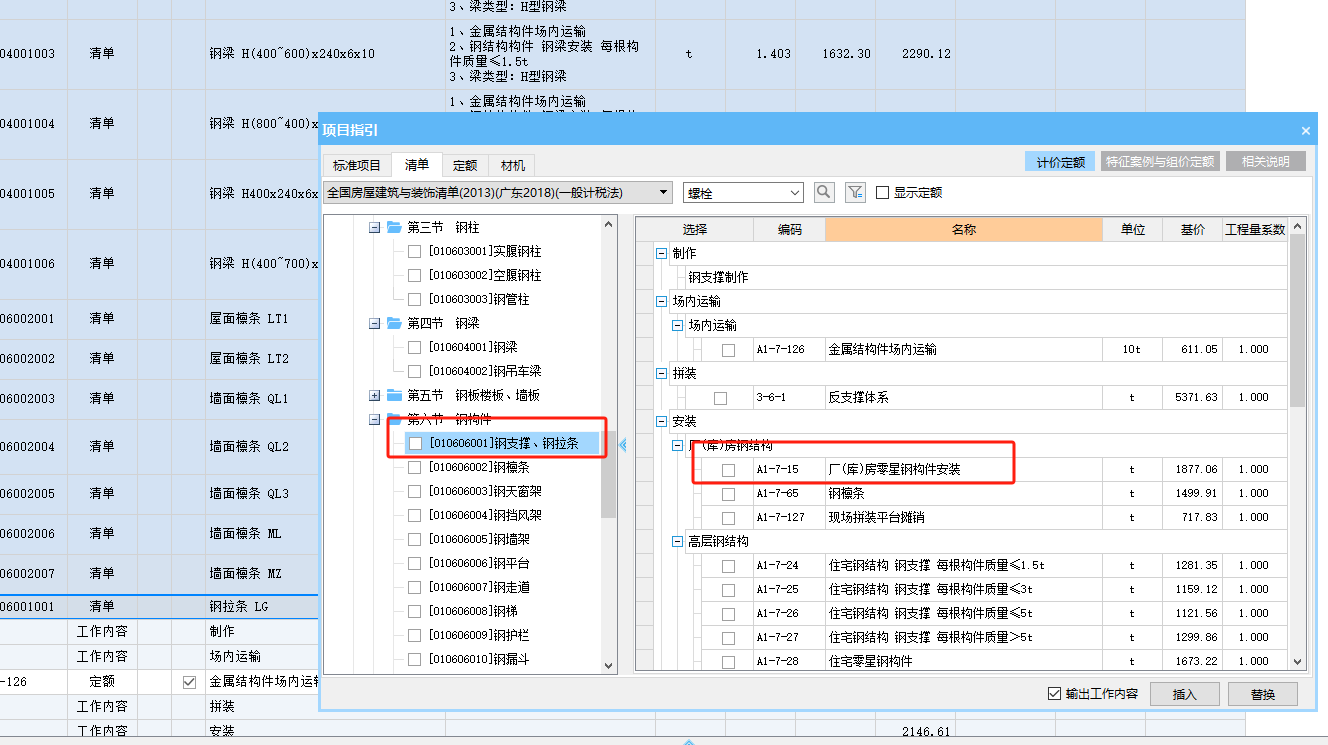This screenshot has width=1328, height=745.
Task: Click the folder icon of 第三节 钢柱
Action: tap(394, 227)
